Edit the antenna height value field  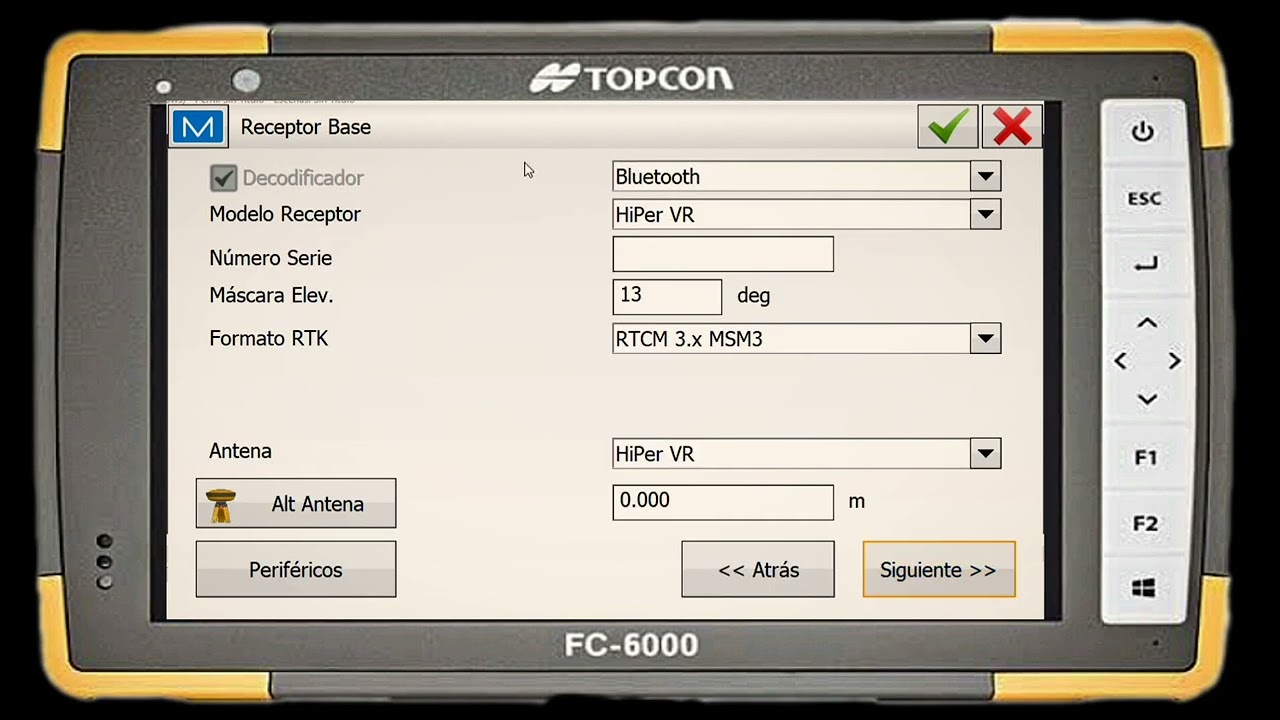(723, 502)
